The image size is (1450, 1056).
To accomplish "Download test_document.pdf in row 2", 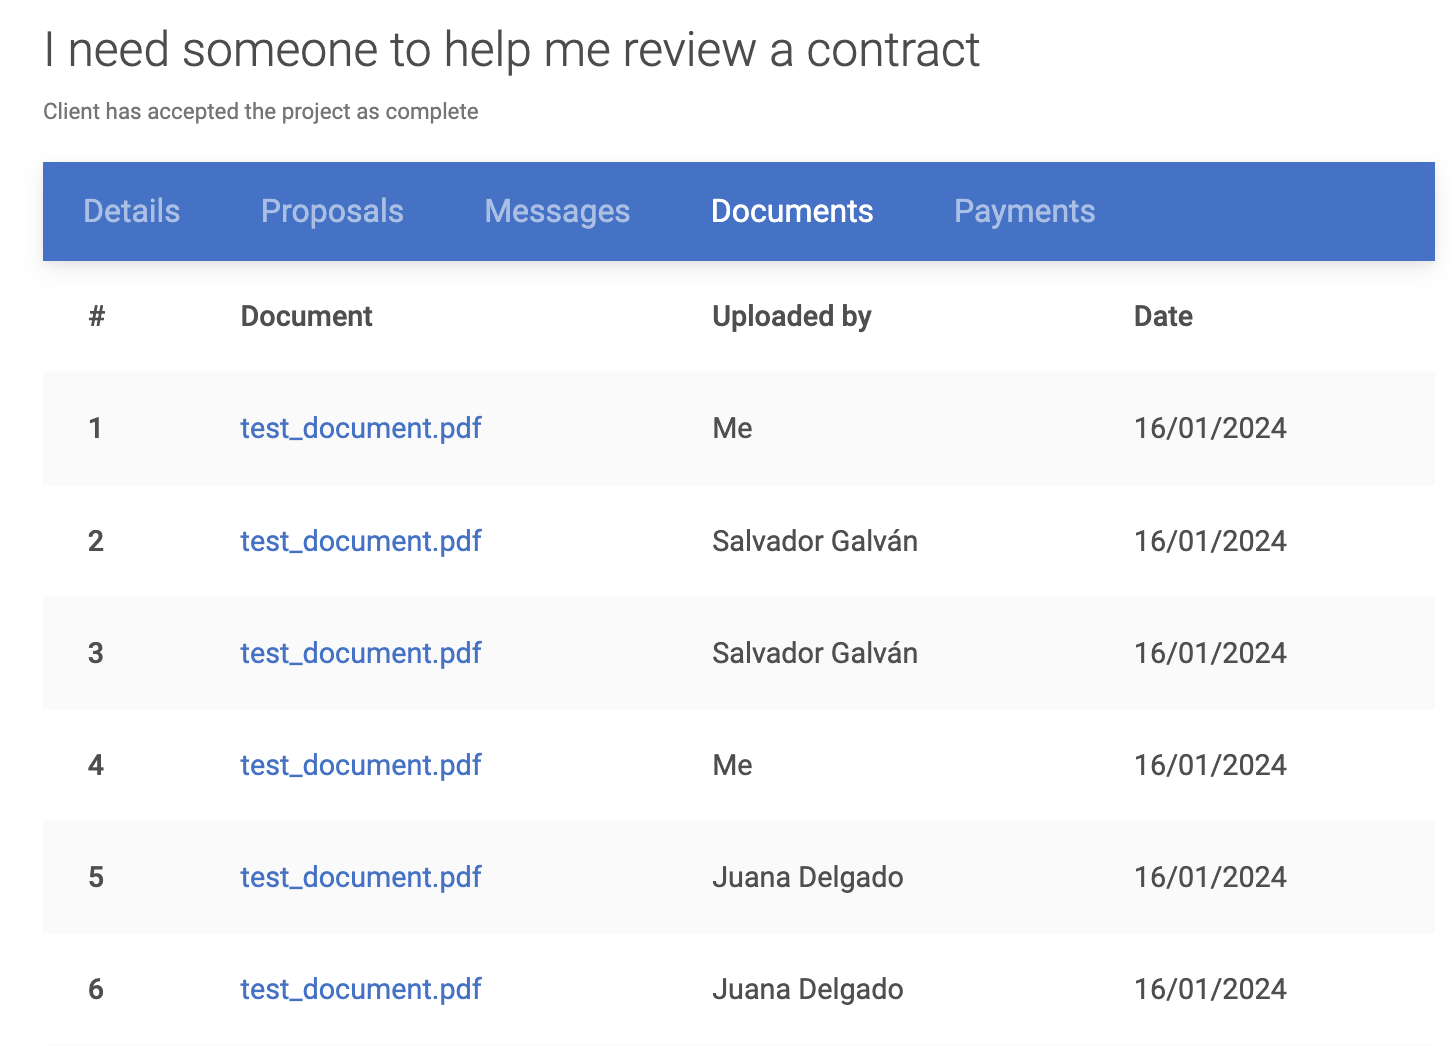I will point(361,541).
